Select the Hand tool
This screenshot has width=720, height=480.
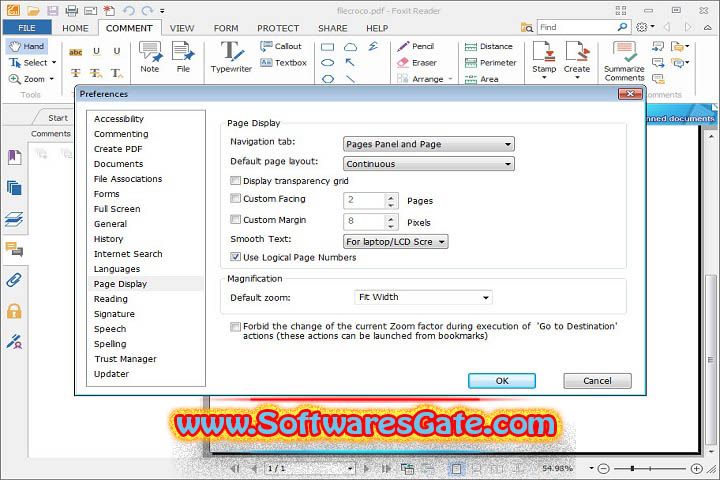tap(27, 46)
